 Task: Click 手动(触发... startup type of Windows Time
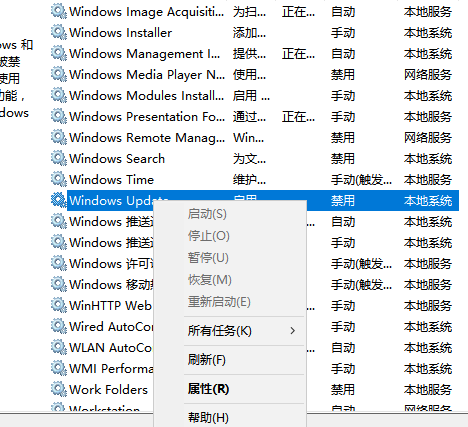361,180
